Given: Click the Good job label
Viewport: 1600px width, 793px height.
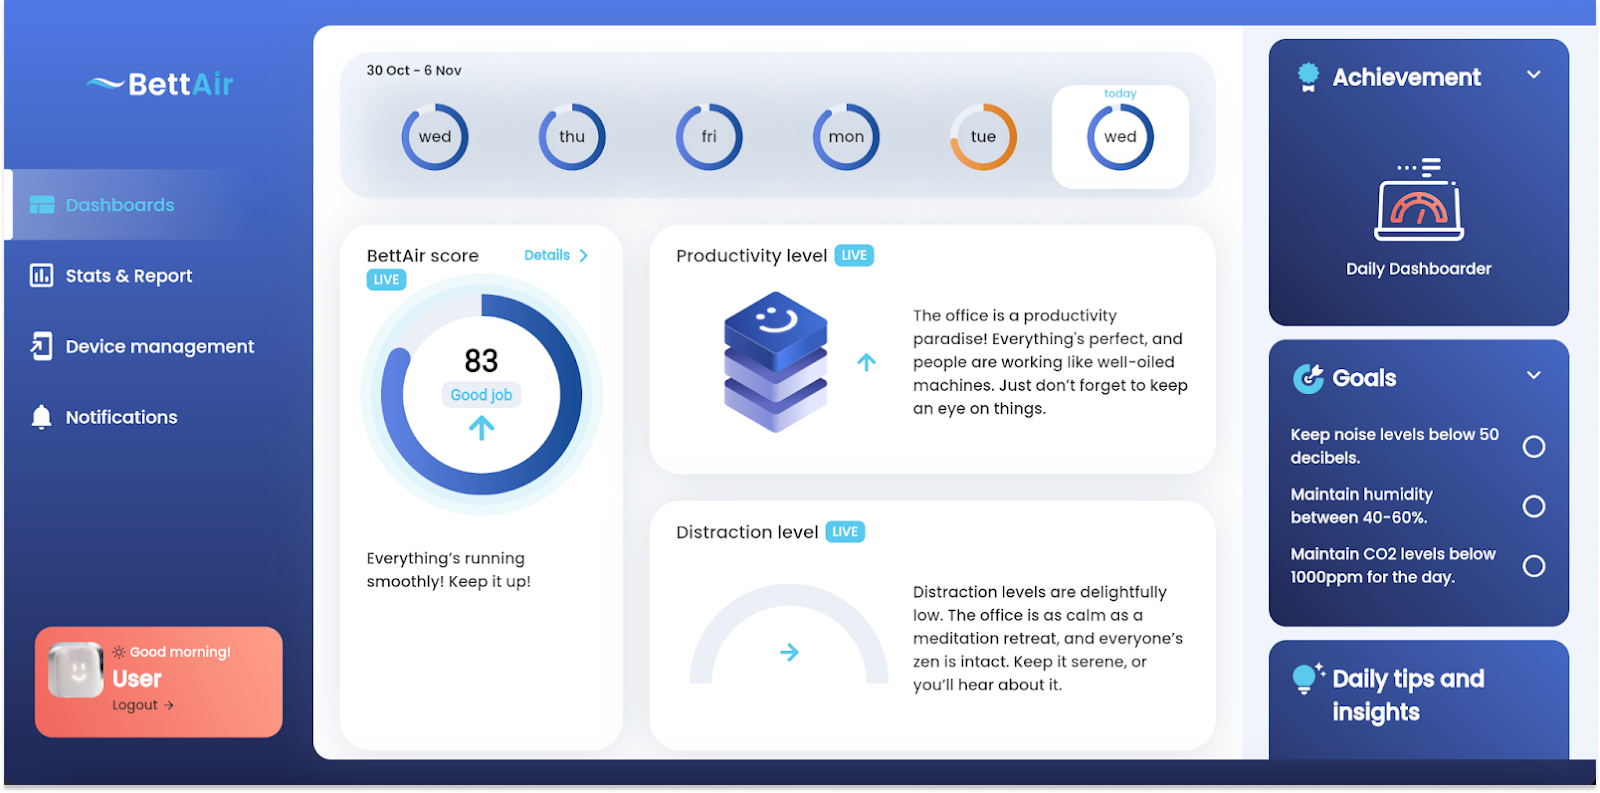Looking at the screenshot, I should click(481, 395).
